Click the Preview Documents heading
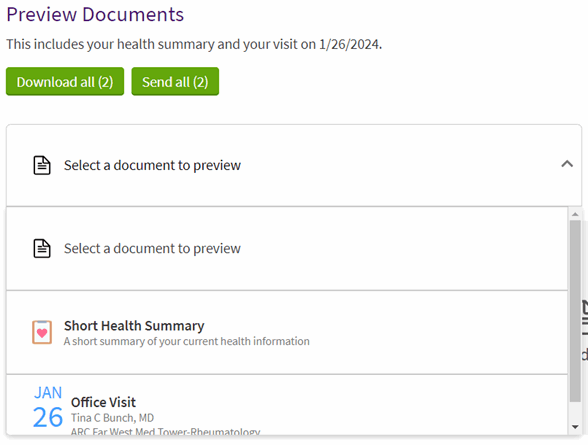This screenshot has width=588, height=445. 95,15
